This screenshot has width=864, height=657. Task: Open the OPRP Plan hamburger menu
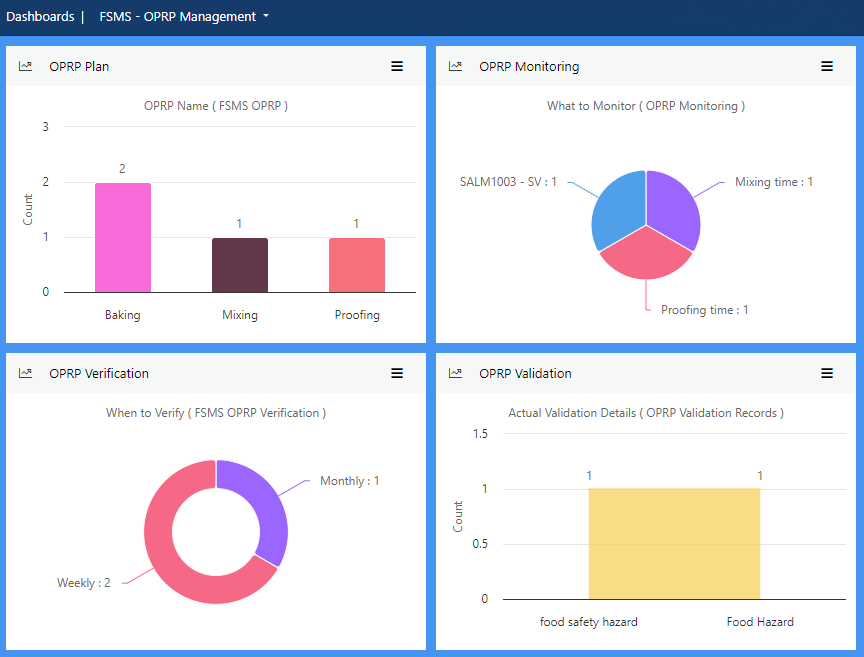point(397,66)
